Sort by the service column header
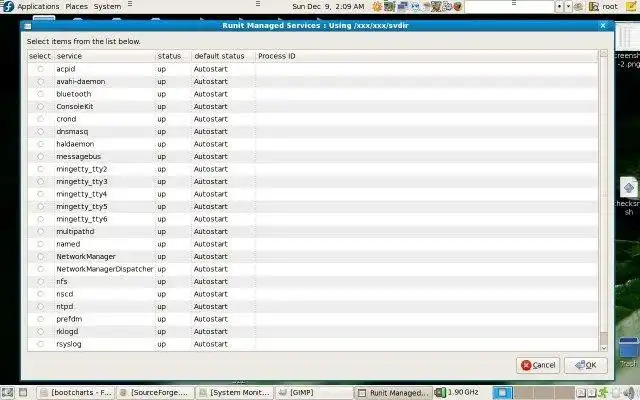This screenshot has height=400, width=640. tap(104, 56)
